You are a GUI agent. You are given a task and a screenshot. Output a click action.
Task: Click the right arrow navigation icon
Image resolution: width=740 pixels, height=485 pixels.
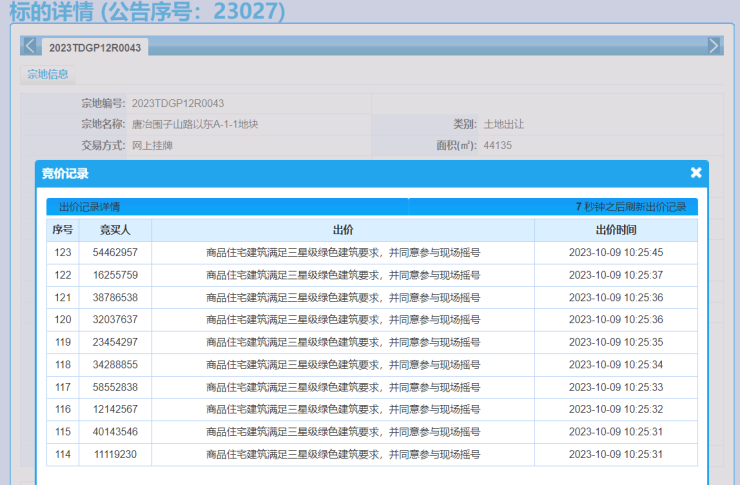point(713,46)
